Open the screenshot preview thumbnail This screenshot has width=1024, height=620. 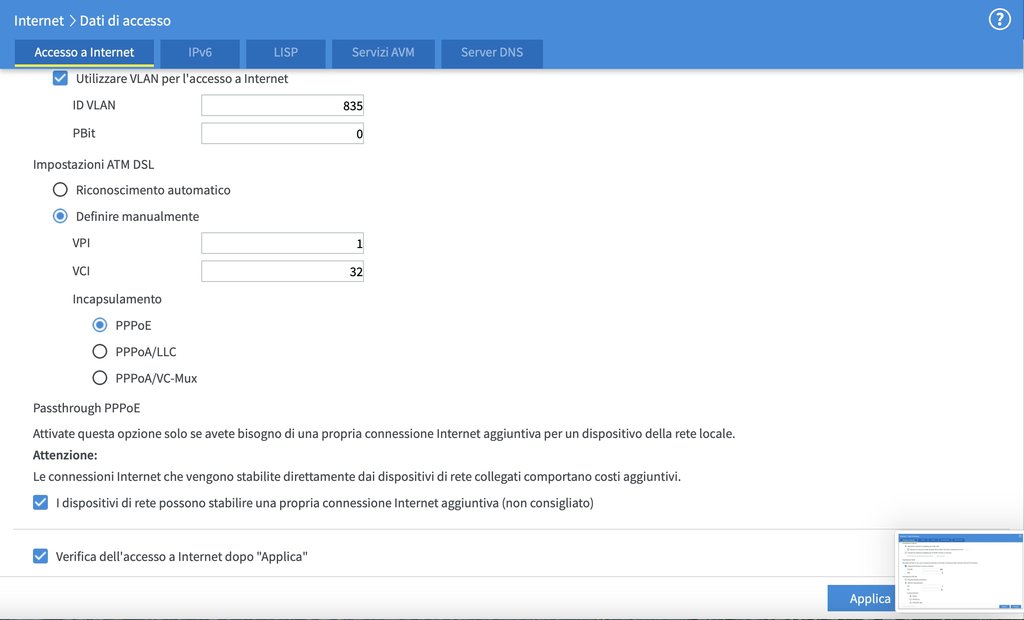(959, 570)
